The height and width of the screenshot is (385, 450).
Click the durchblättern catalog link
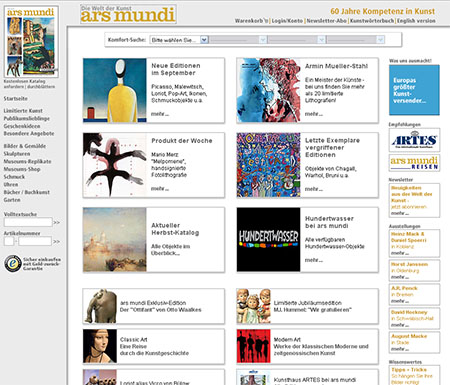41,87
